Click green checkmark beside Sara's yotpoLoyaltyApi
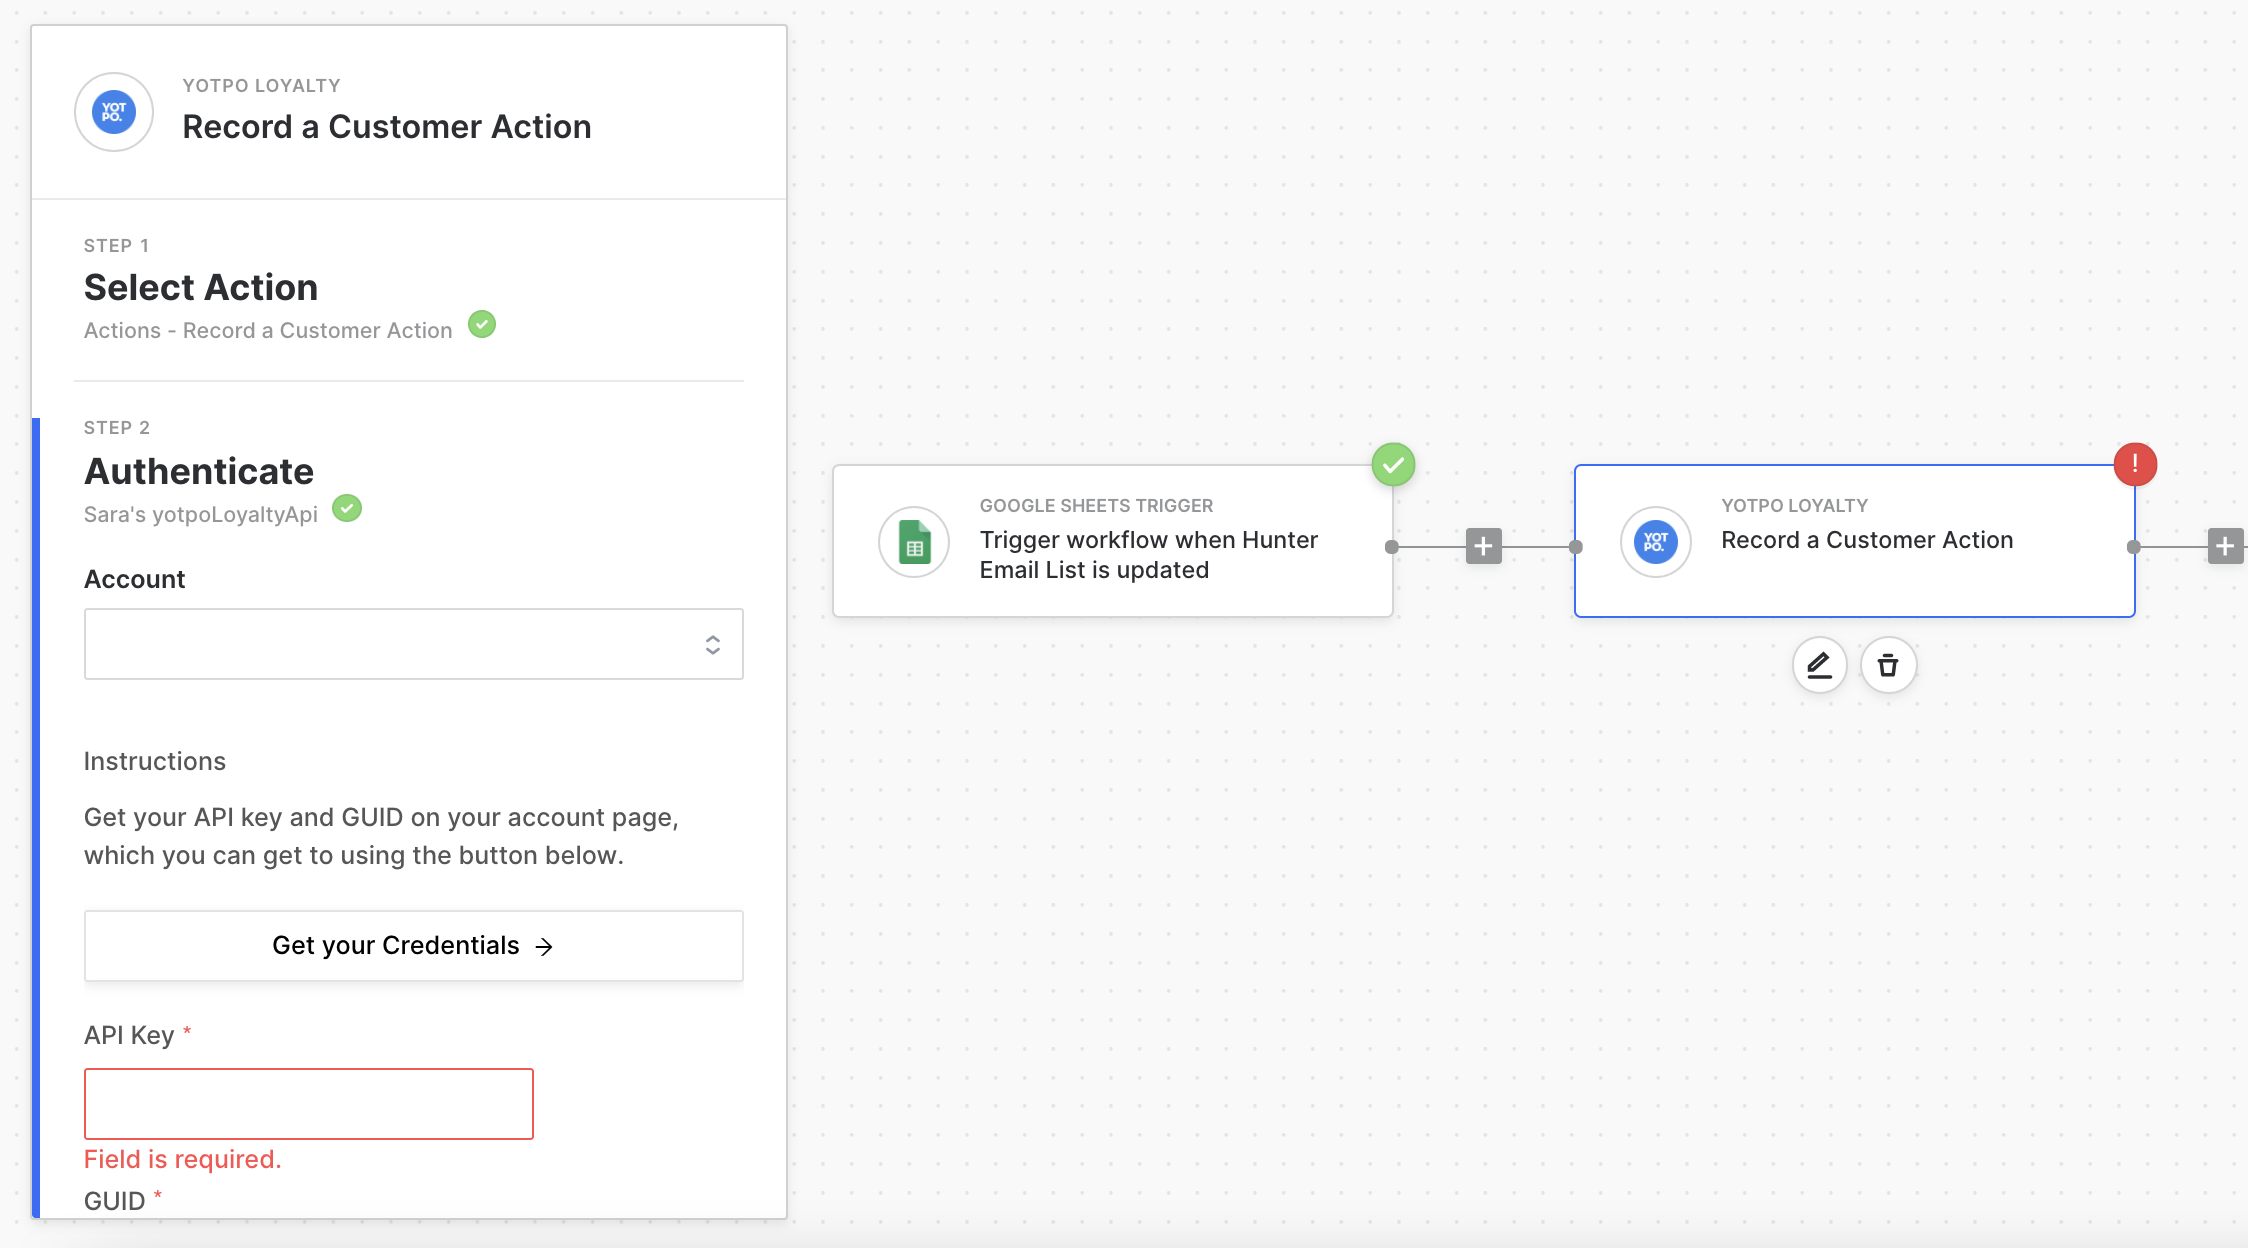 coord(347,508)
